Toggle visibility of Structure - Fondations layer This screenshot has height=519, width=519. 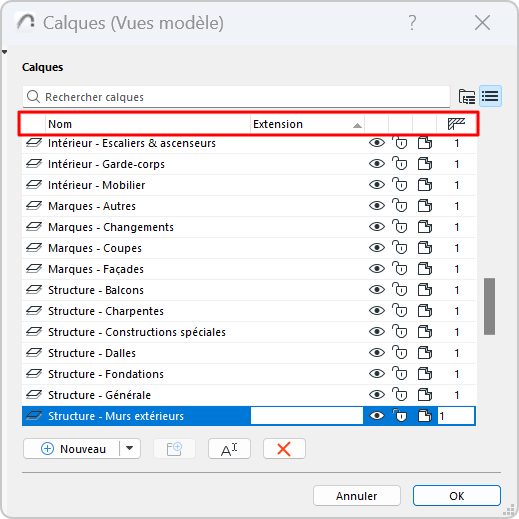(377, 374)
